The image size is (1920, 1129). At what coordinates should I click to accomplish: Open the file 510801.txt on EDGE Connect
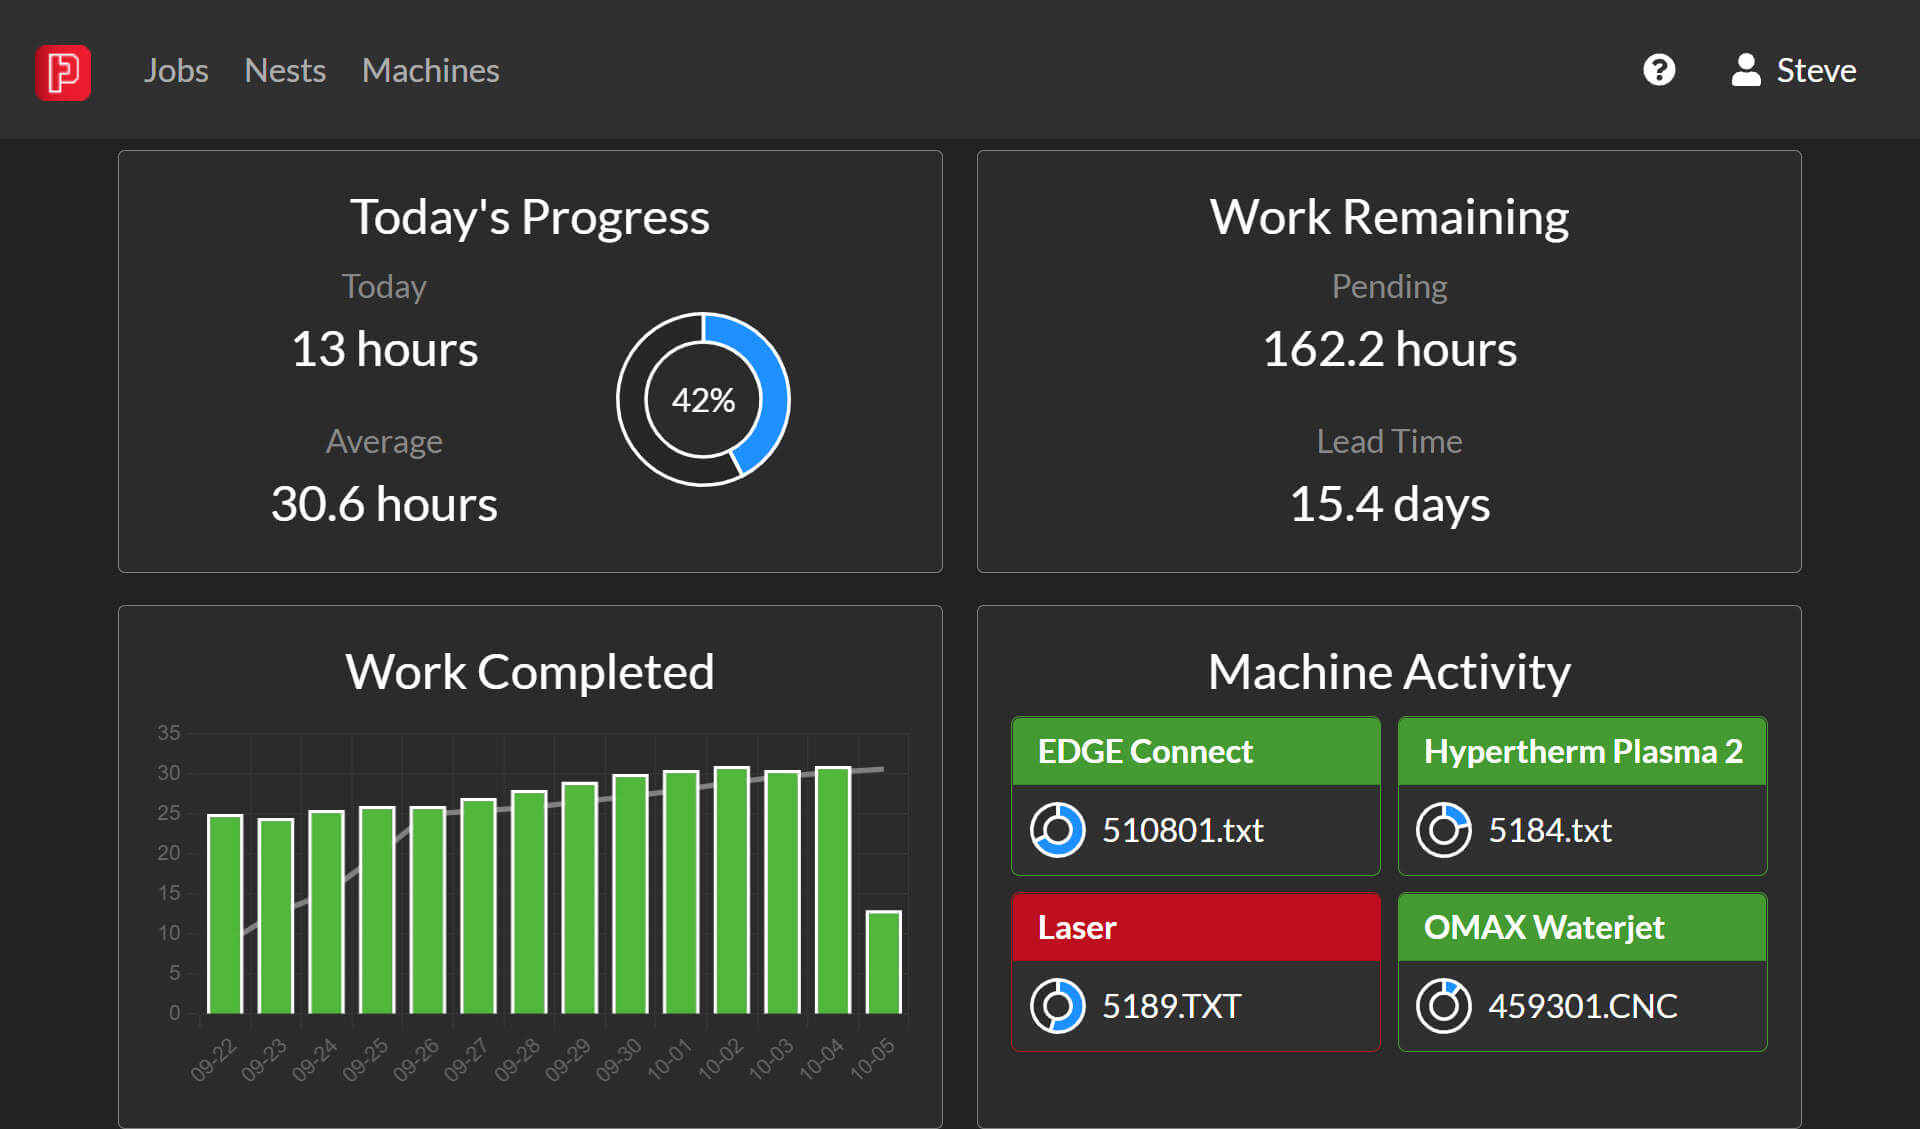(x=1182, y=829)
